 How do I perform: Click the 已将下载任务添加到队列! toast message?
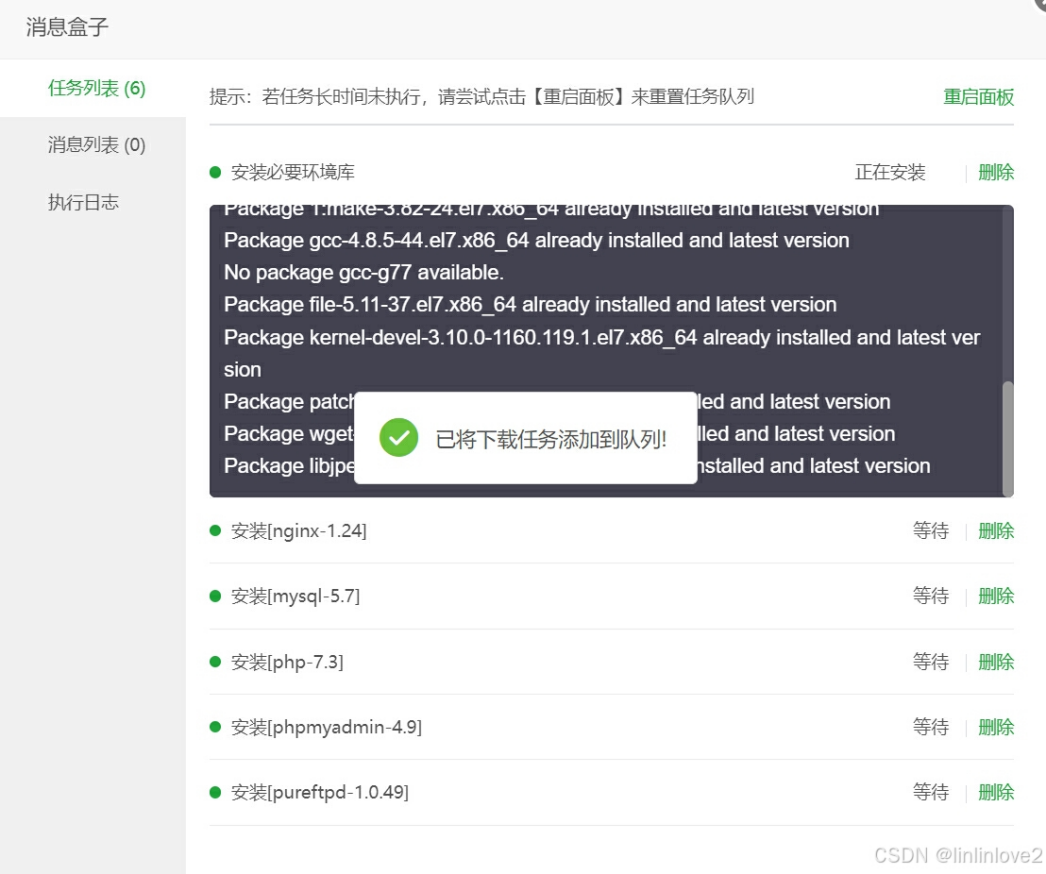coord(550,439)
